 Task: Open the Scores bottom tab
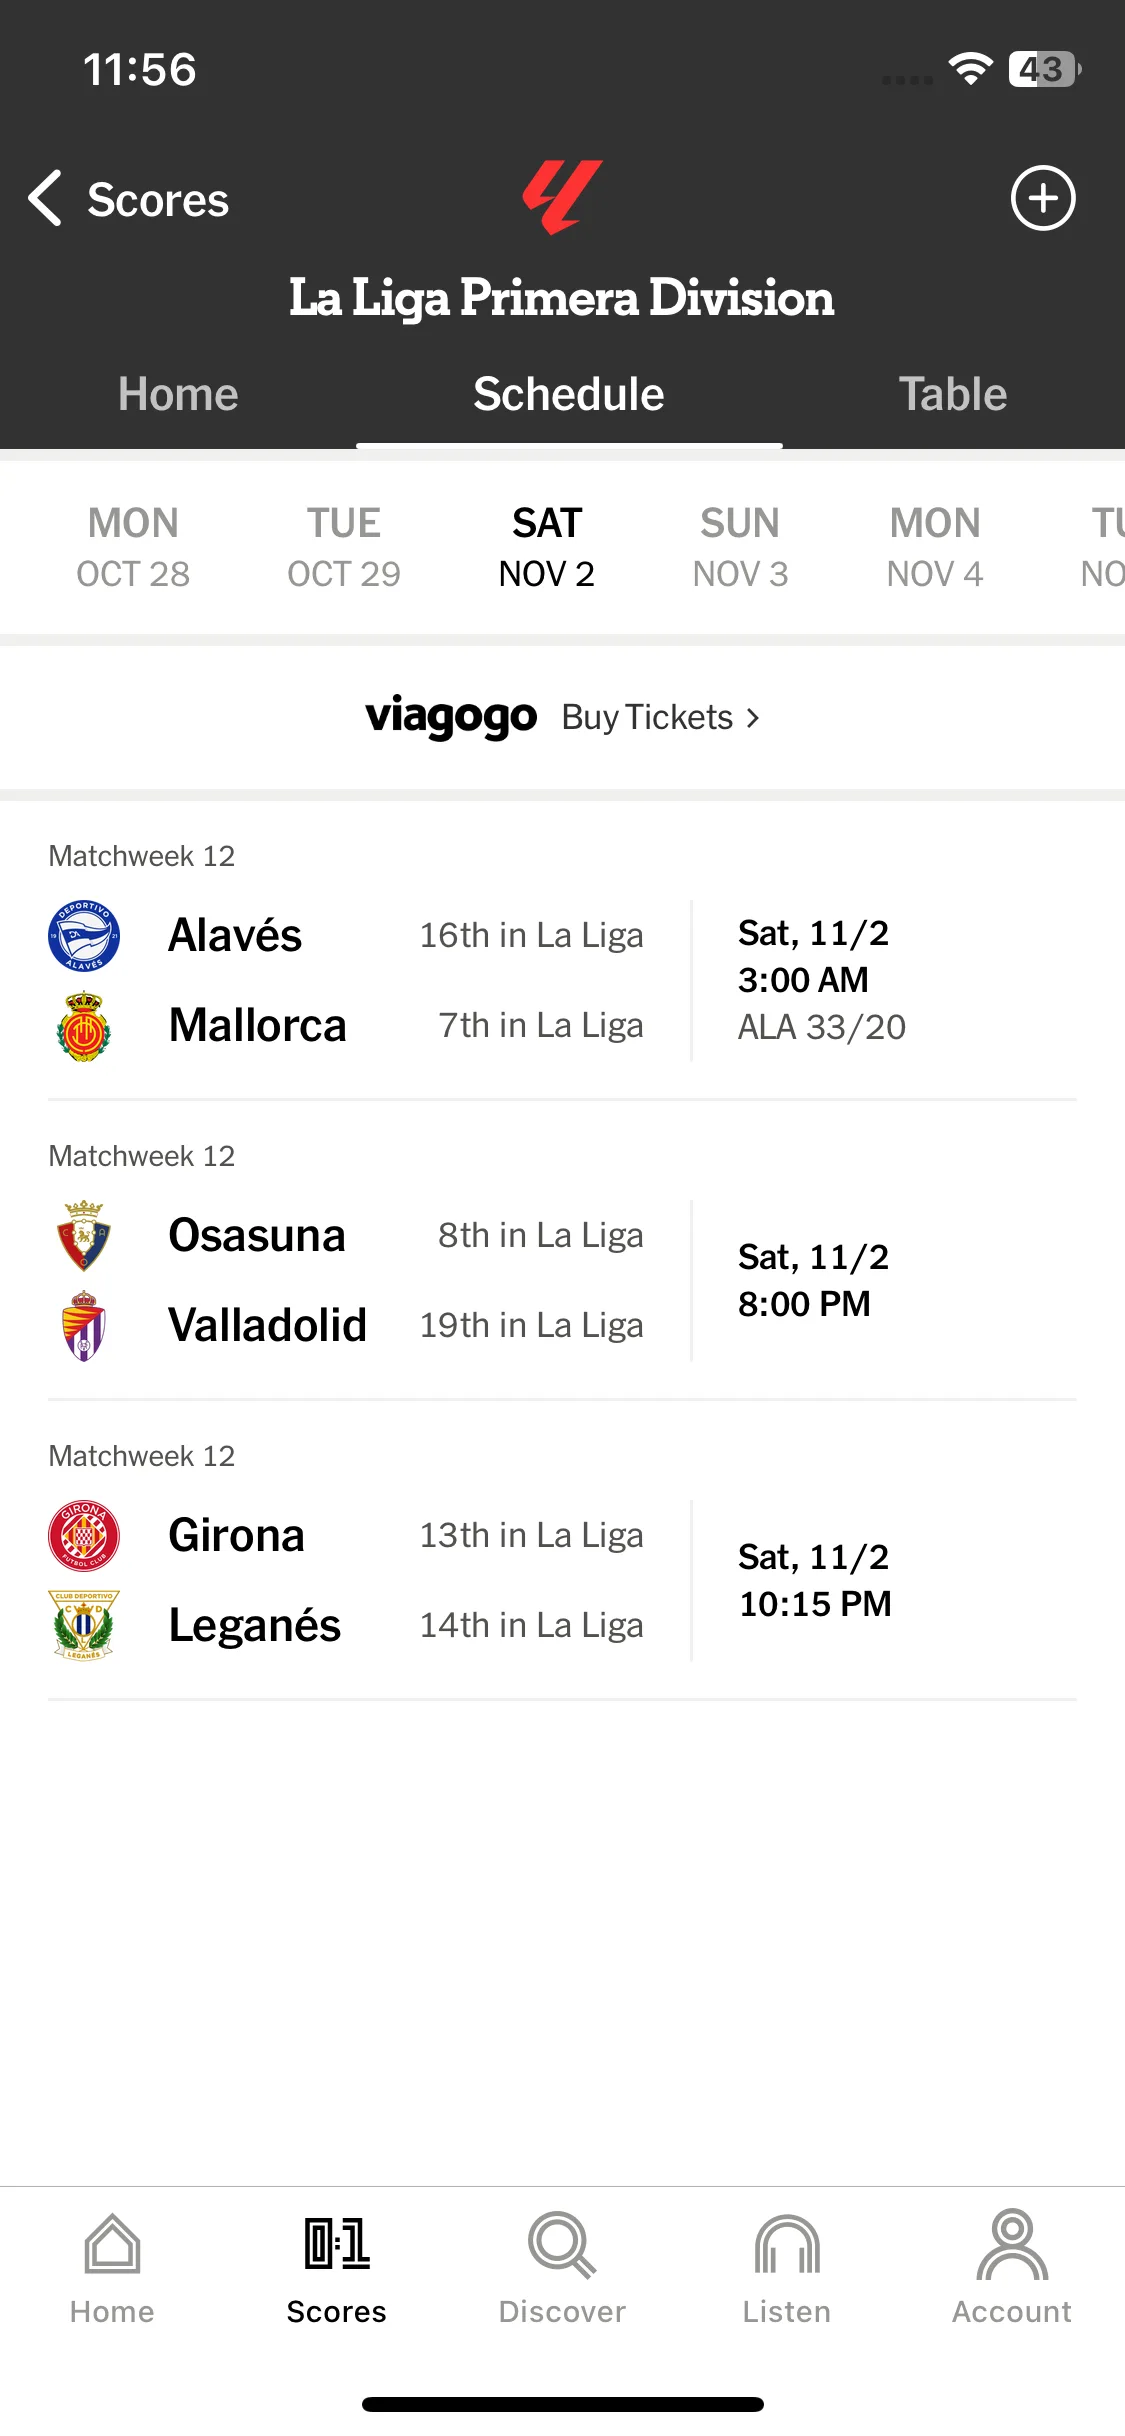[x=337, y=2268]
